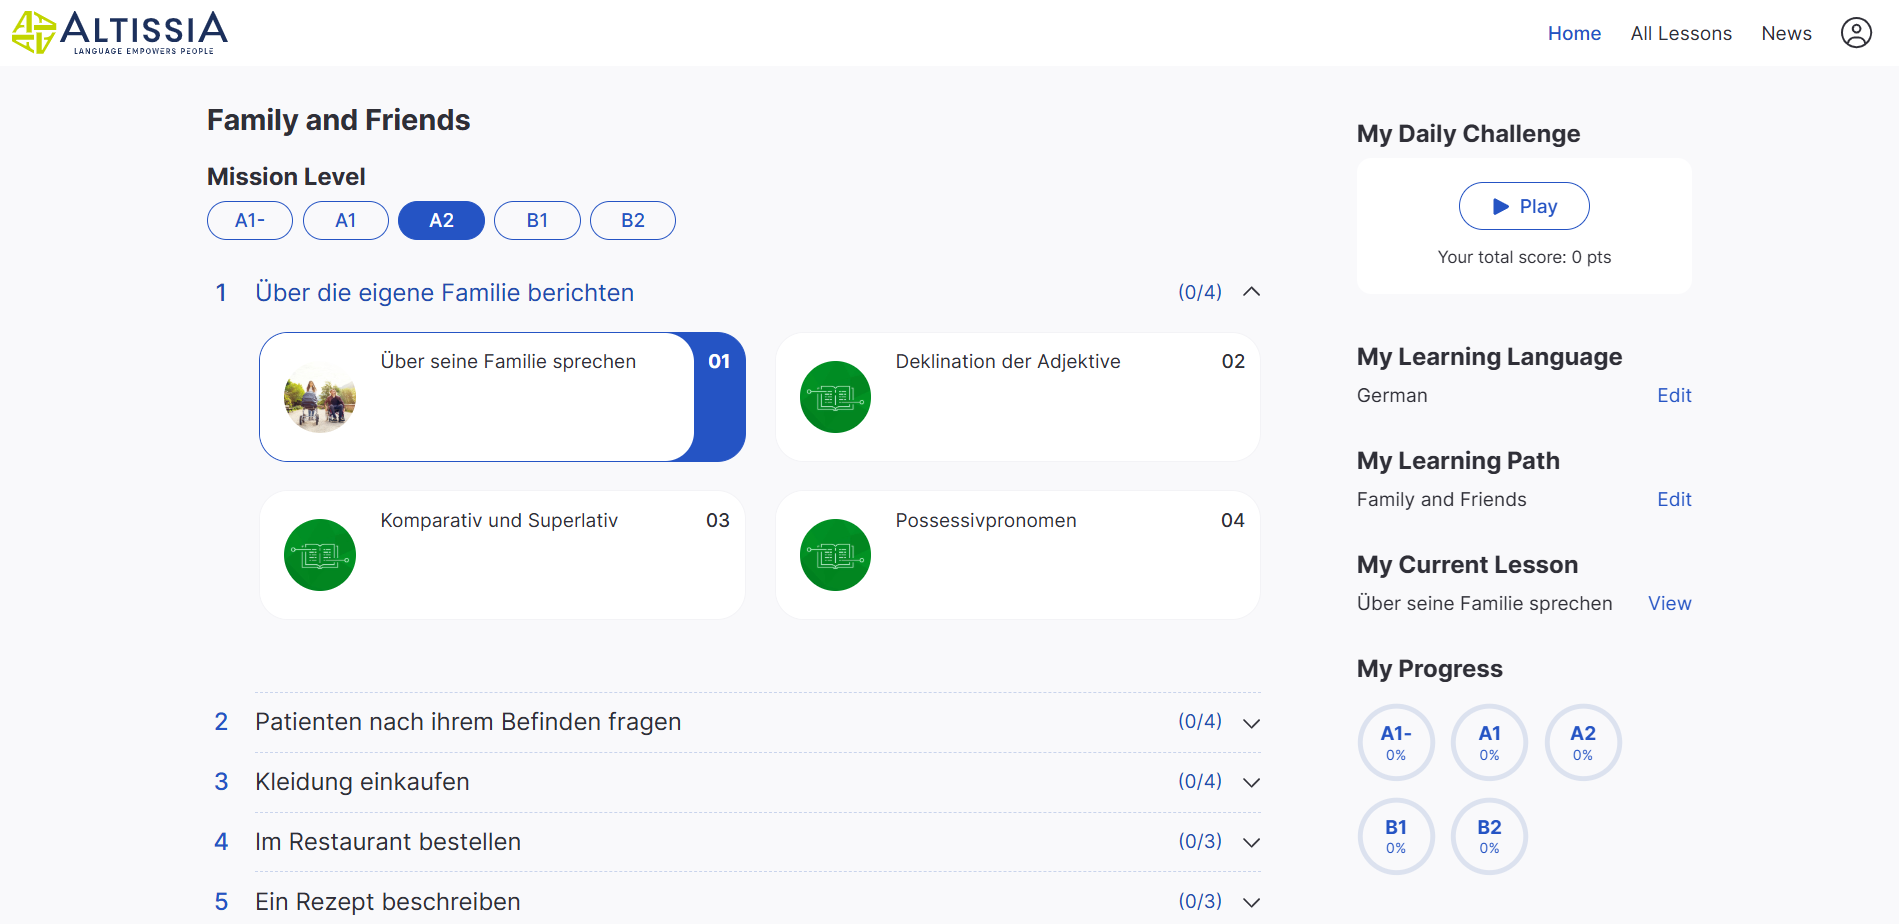
Task: Edit My Learning Path
Action: [x=1674, y=499]
